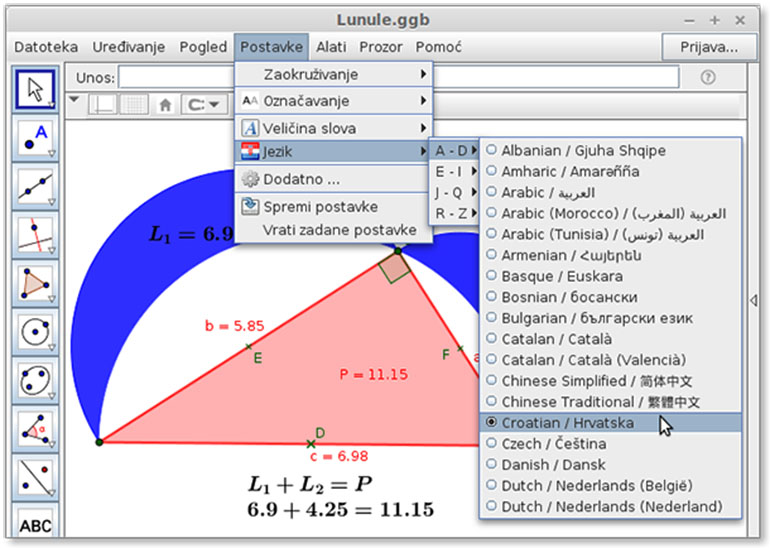Click the ABC text tool
Image resolution: width=770 pixels, height=548 pixels.
(x=35, y=523)
